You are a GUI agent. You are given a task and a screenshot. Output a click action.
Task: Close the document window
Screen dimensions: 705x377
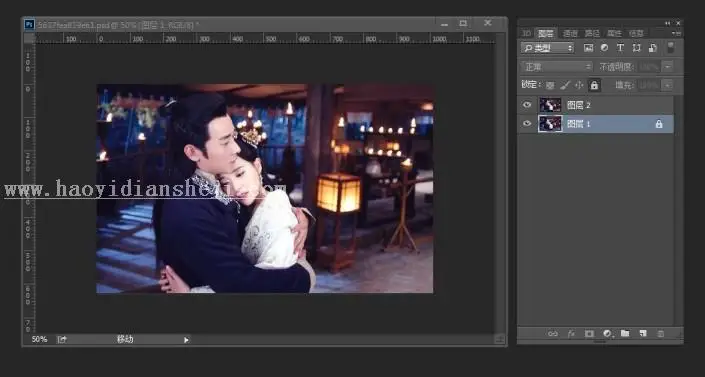[x=487, y=23]
